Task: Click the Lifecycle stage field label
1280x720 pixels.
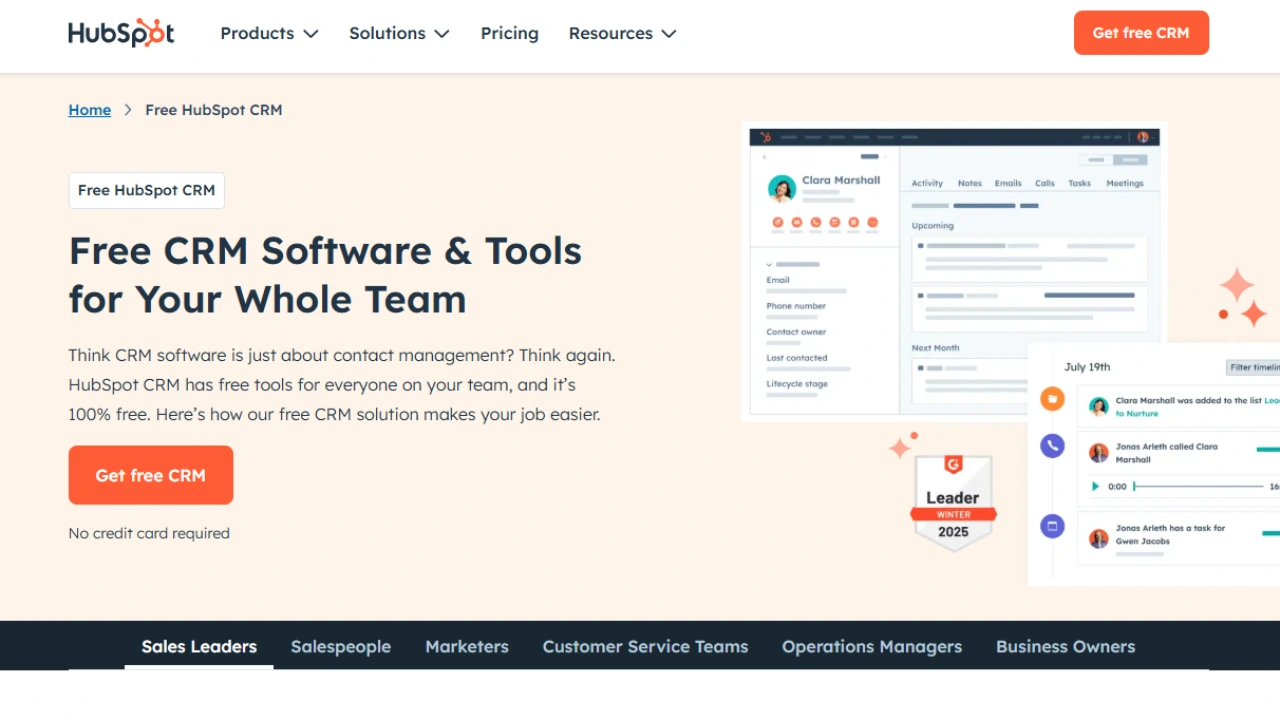Action: click(x=797, y=384)
